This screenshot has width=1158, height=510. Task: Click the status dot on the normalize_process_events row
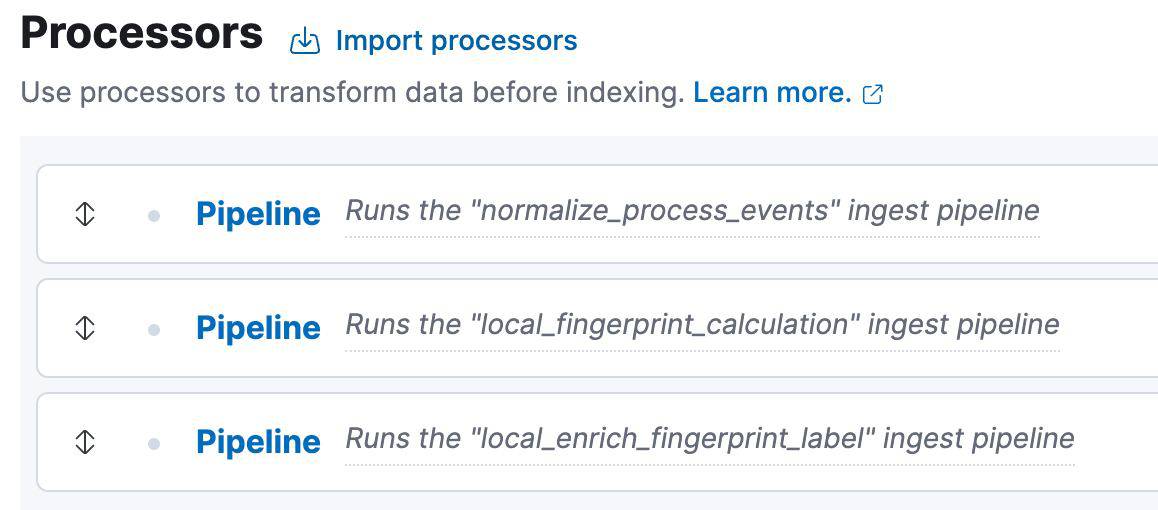click(153, 214)
